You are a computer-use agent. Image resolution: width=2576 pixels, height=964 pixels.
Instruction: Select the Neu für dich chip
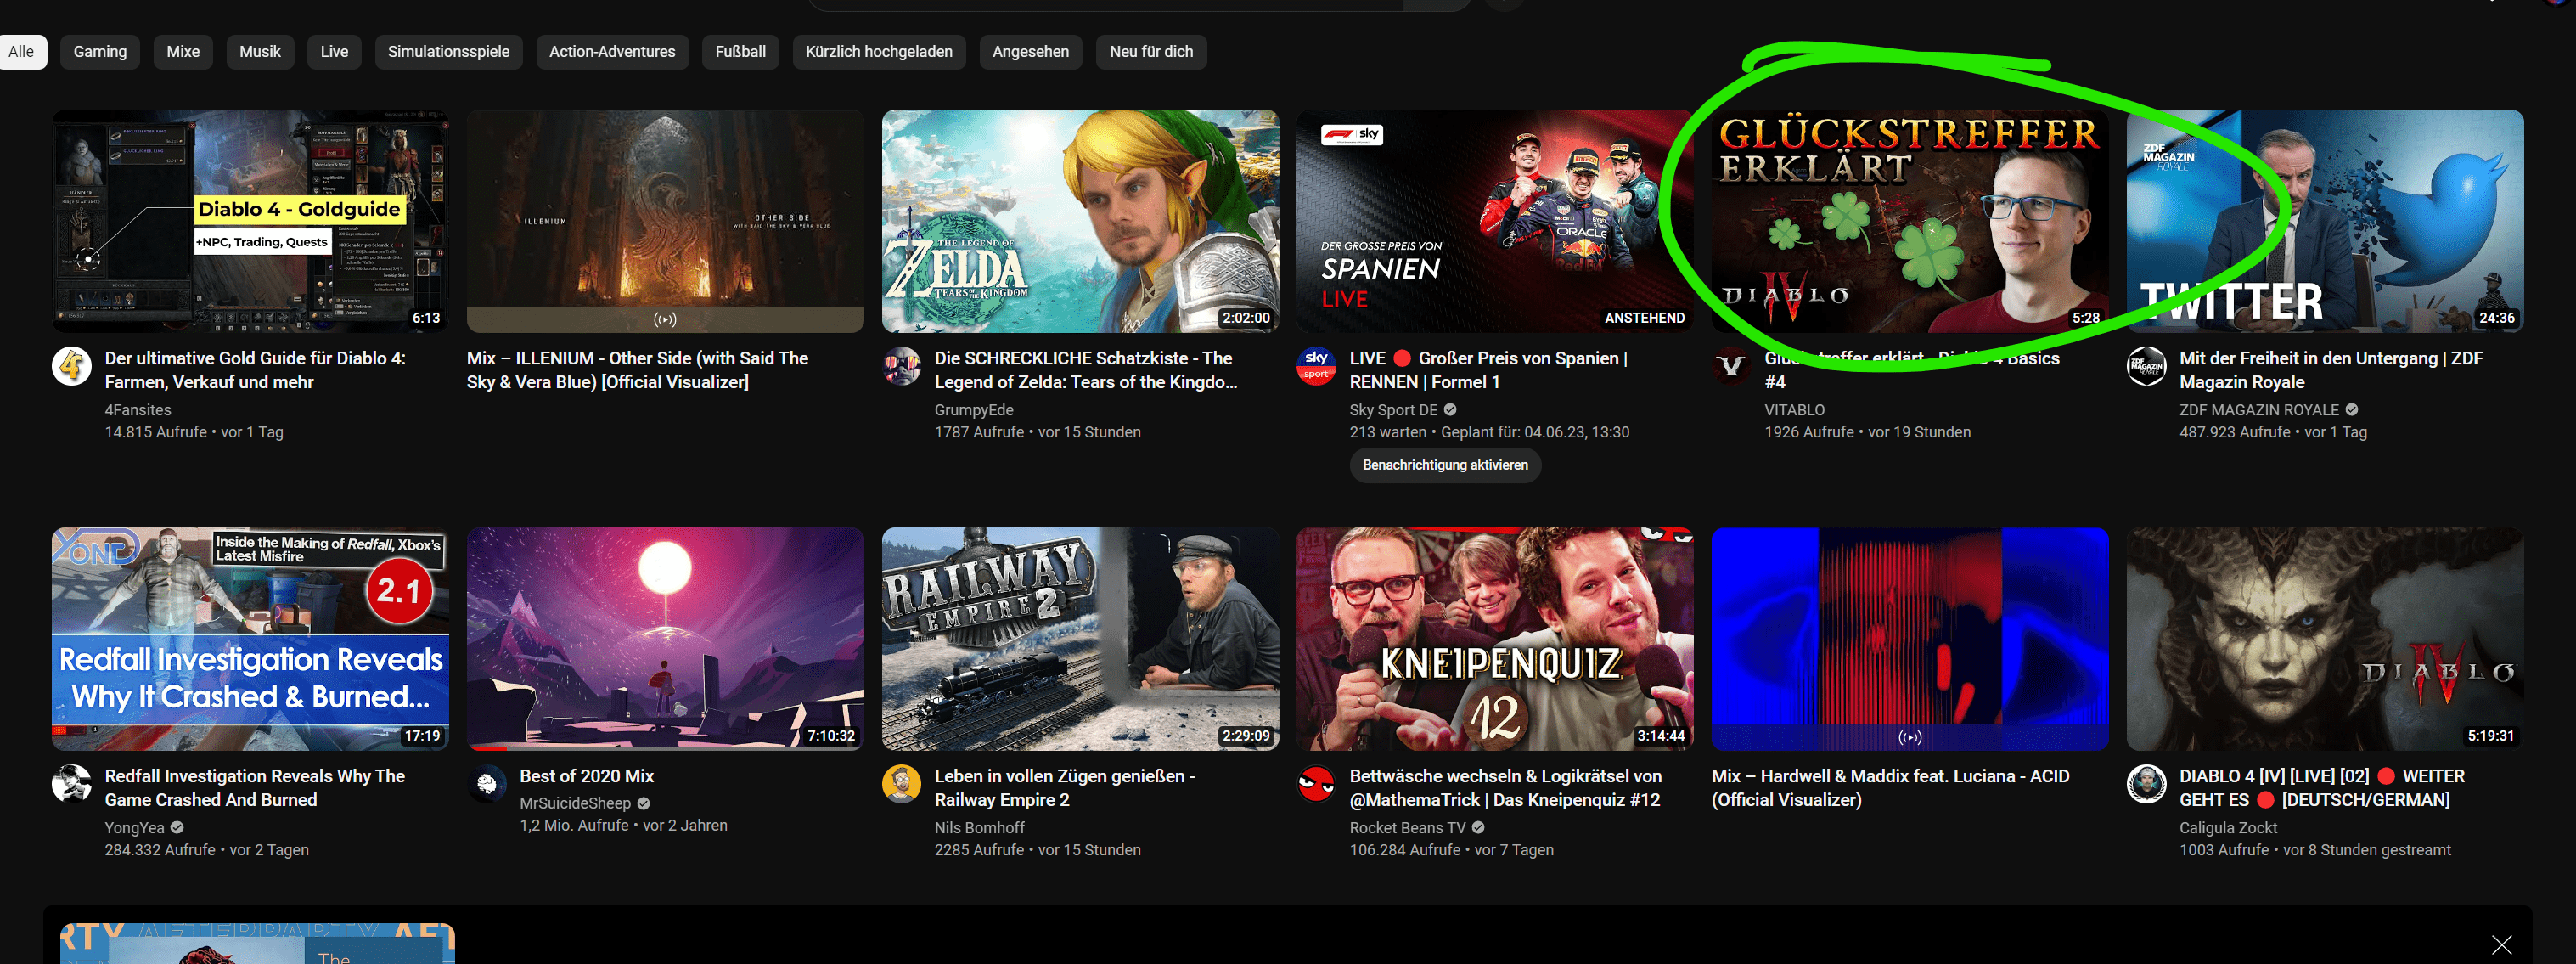point(1151,52)
